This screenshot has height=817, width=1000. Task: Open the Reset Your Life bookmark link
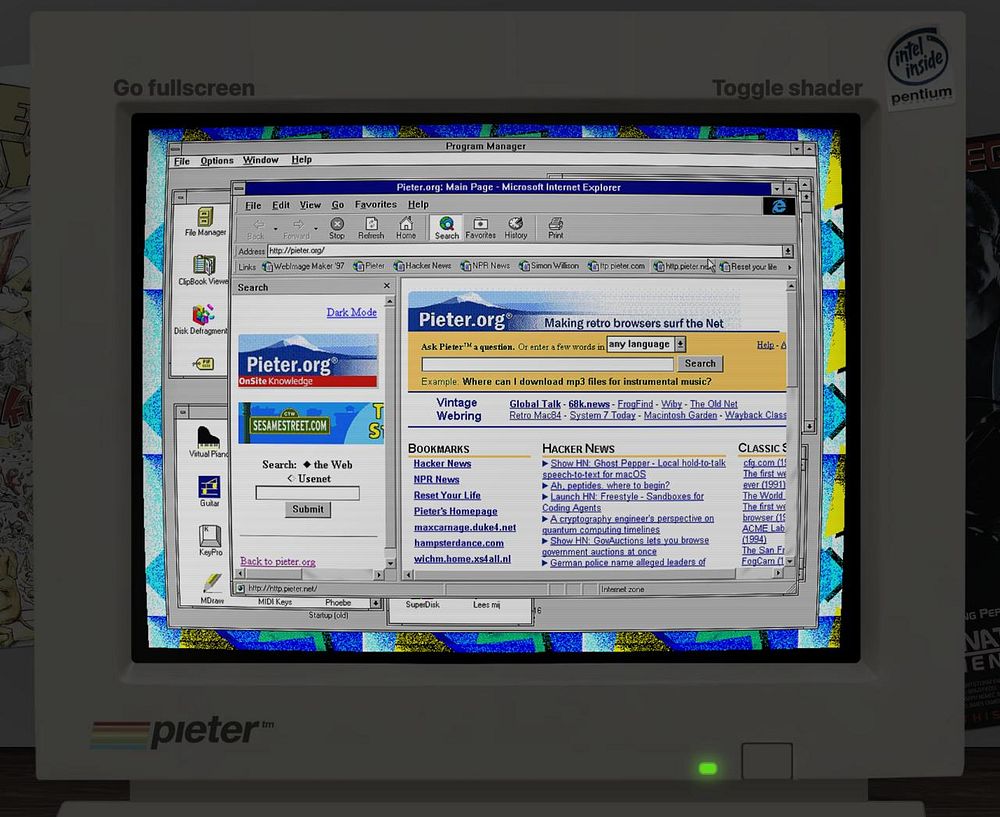pyautogui.click(x=447, y=496)
